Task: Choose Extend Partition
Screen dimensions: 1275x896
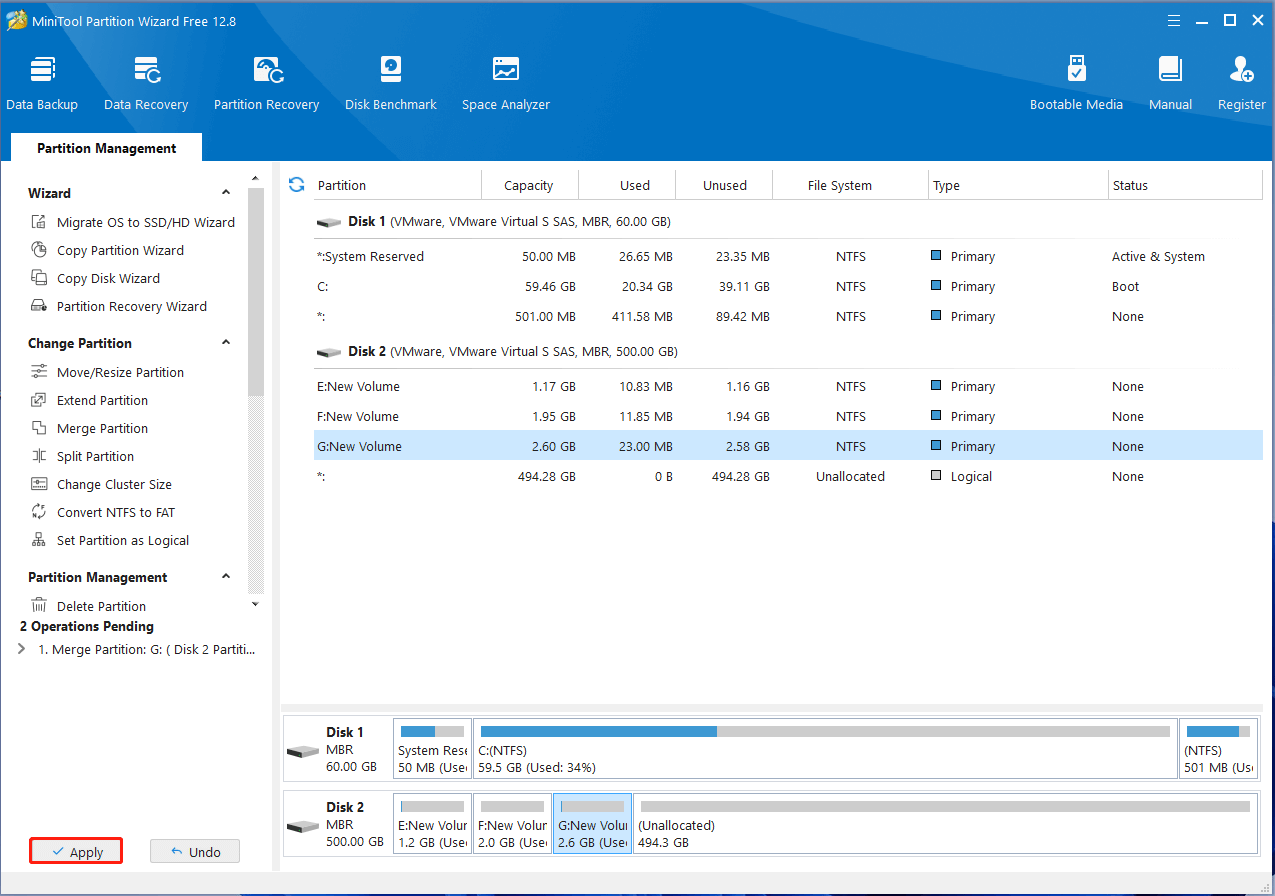Action: pyautogui.click(x=89, y=400)
